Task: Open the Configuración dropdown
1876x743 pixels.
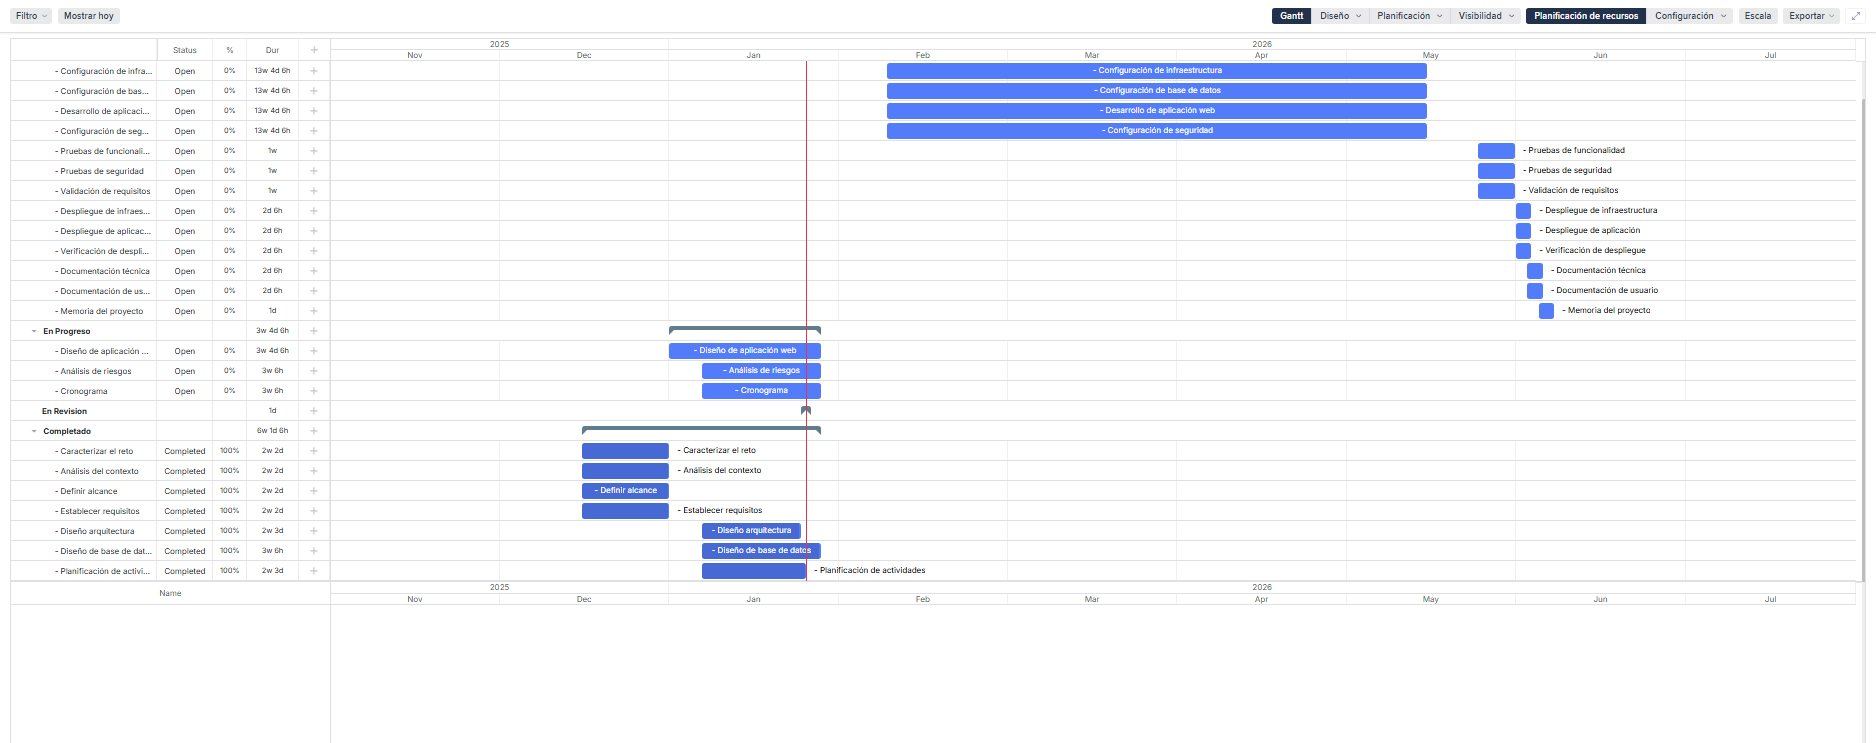Action: point(1691,16)
